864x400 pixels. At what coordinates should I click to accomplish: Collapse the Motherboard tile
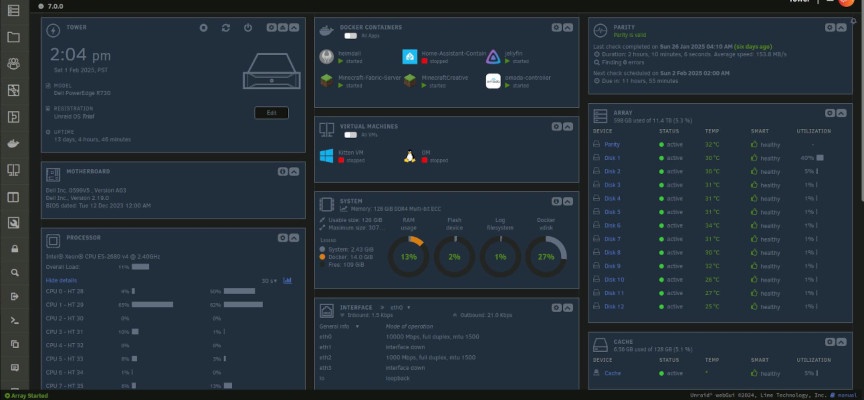click(294, 171)
